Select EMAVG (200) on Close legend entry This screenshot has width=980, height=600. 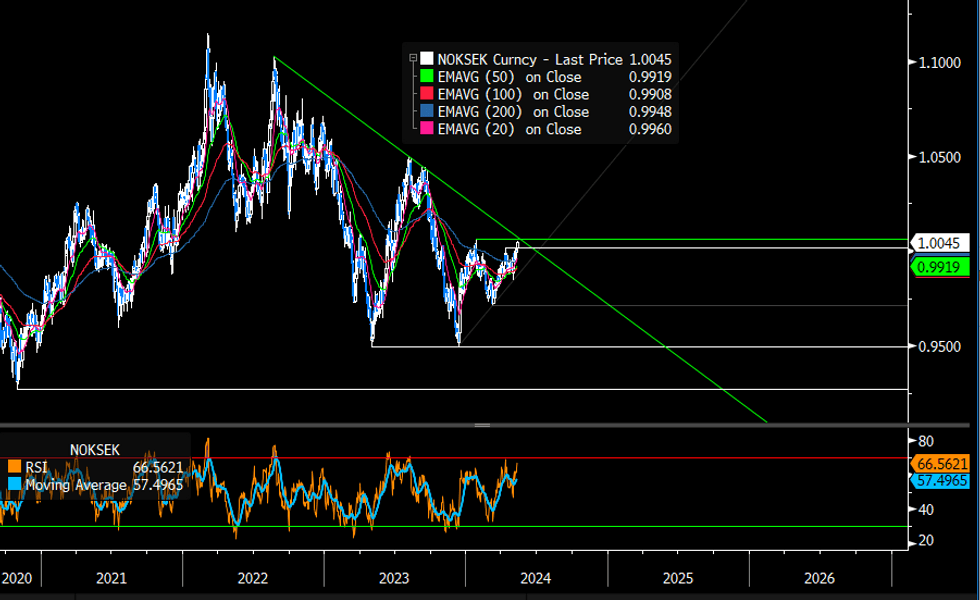click(x=513, y=112)
